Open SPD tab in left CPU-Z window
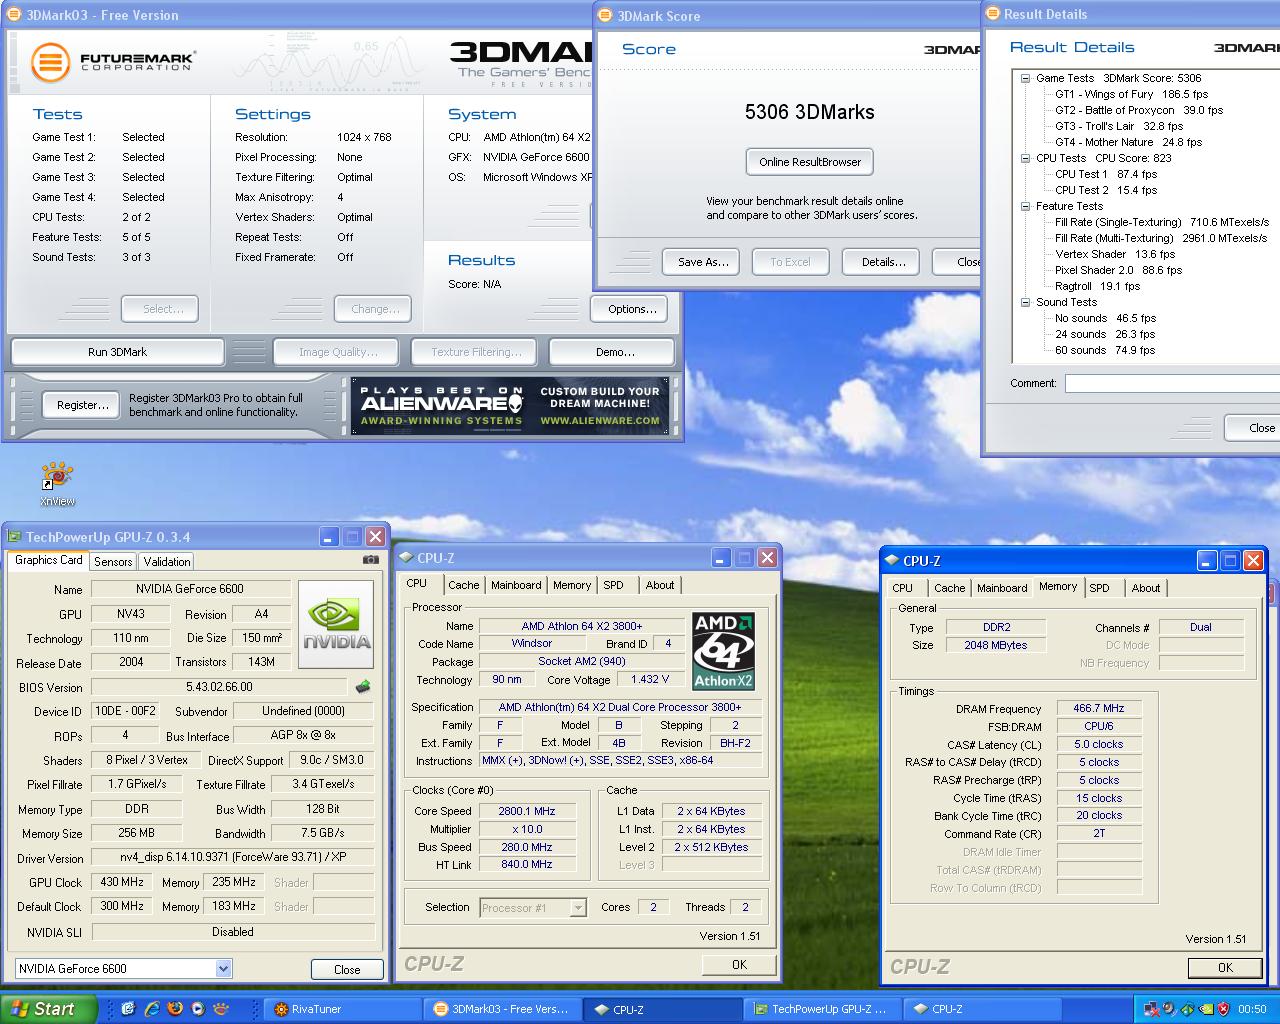The width and height of the screenshot is (1280, 1024). pos(613,585)
